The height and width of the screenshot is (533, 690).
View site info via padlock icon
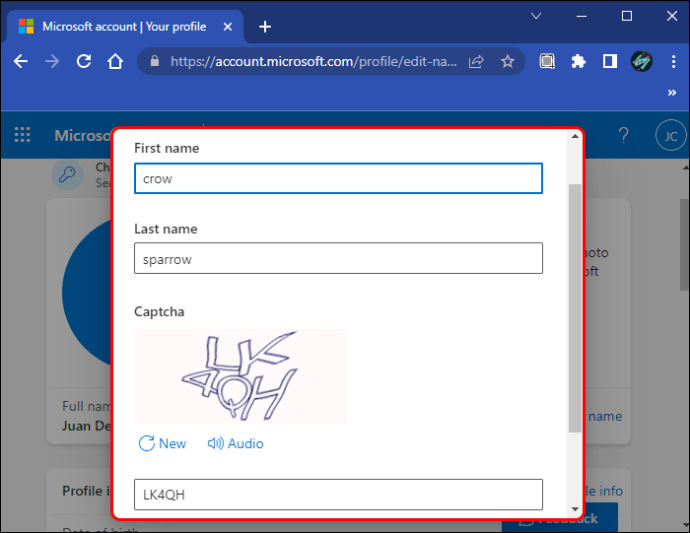pos(154,61)
